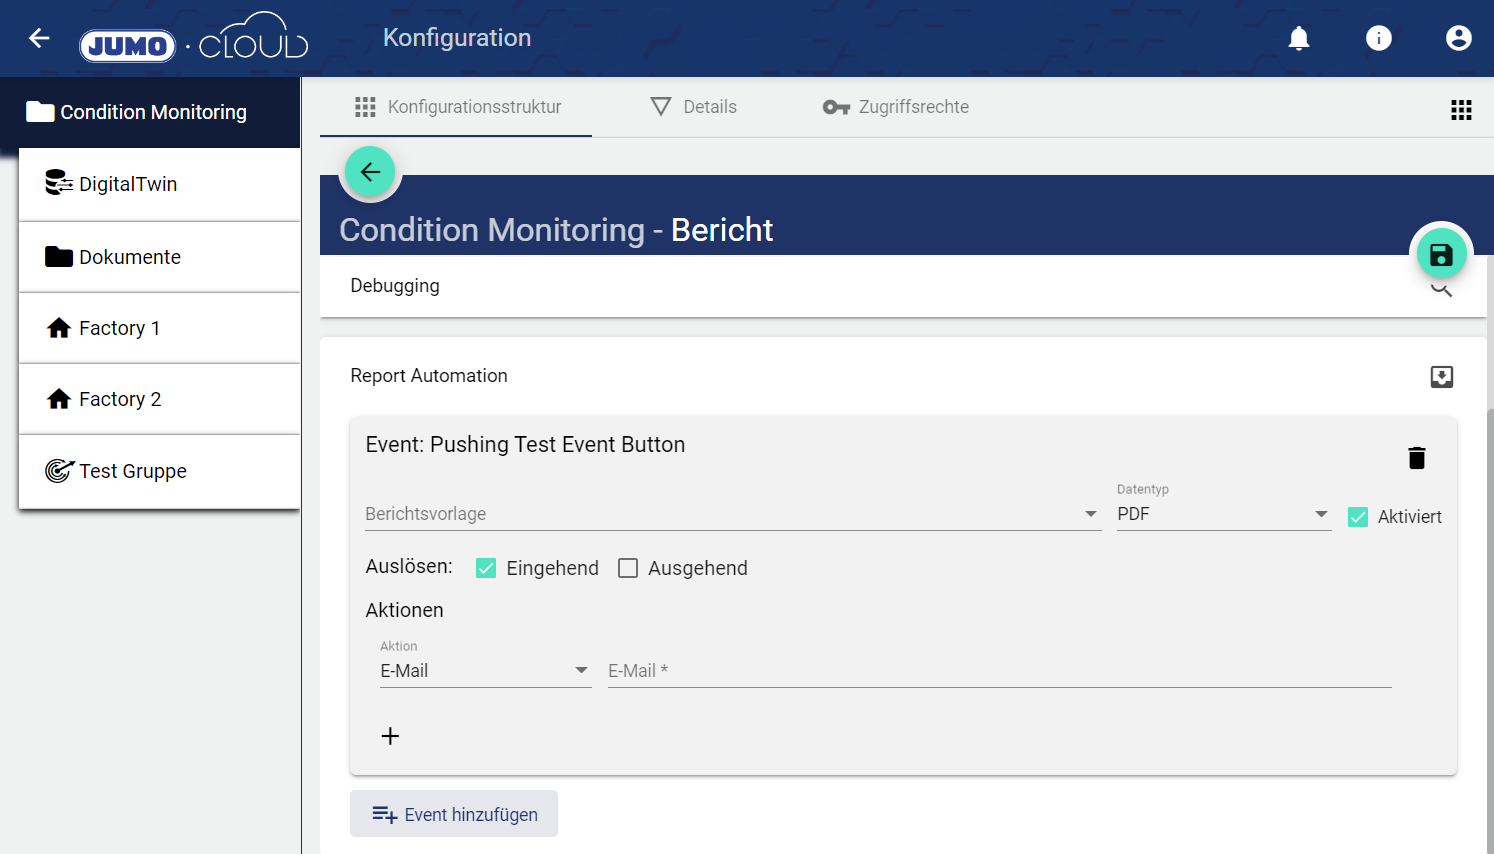Open the Aktion E-Mail dropdown
1494x854 pixels.
(484, 671)
